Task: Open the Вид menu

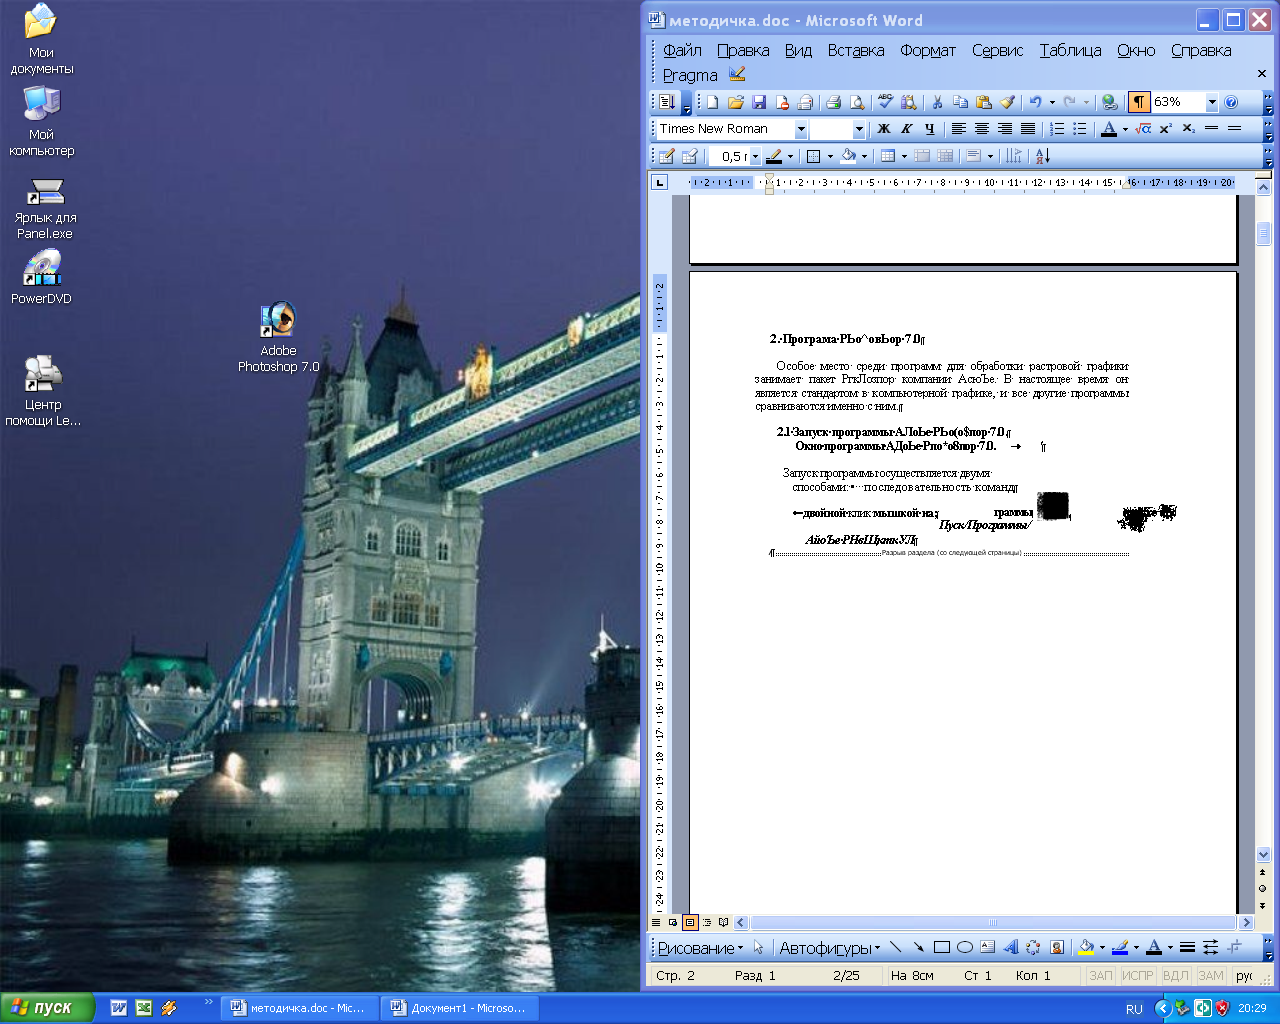Action: coord(798,50)
